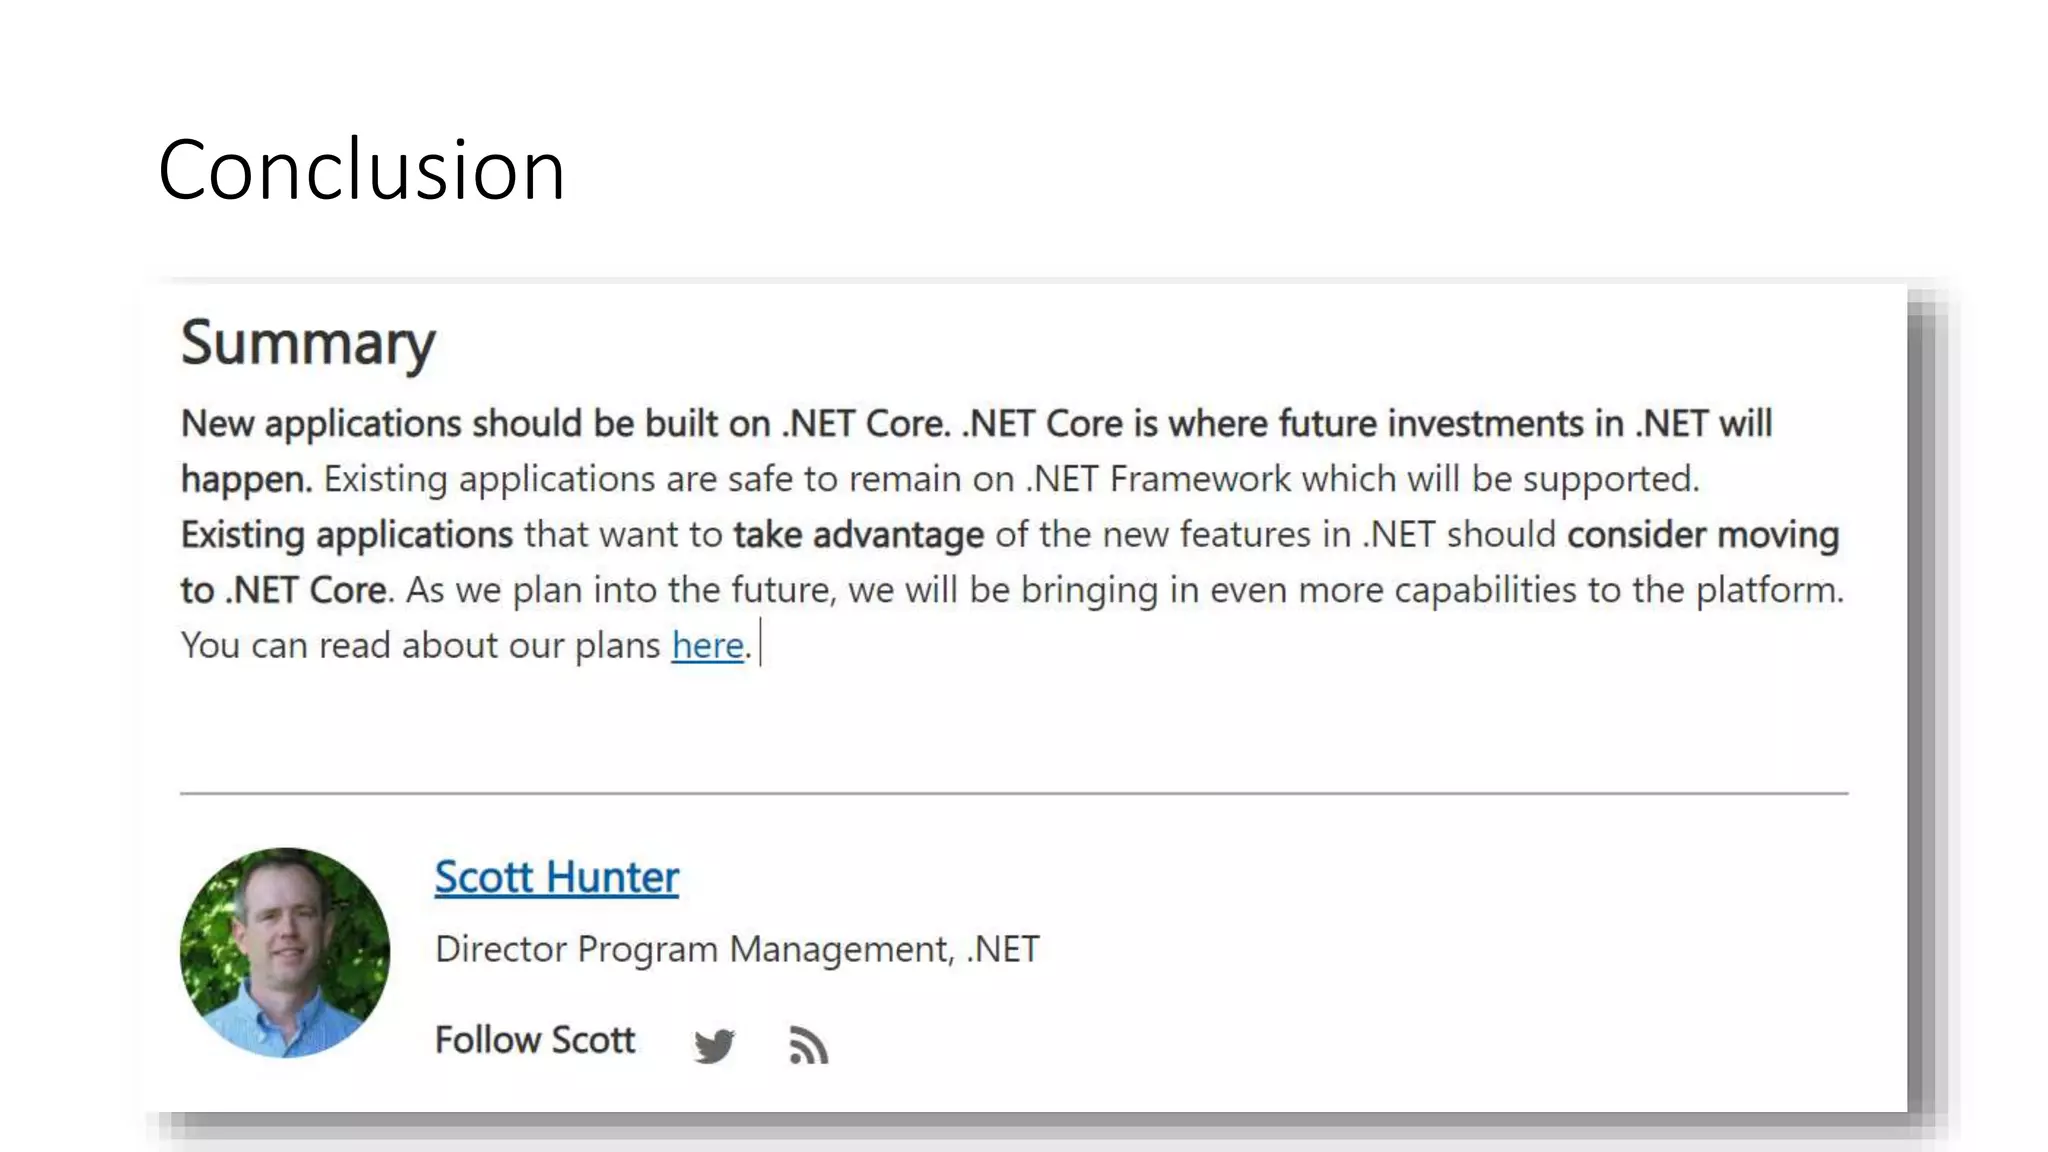Follow the "here" plans link

coord(707,646)
